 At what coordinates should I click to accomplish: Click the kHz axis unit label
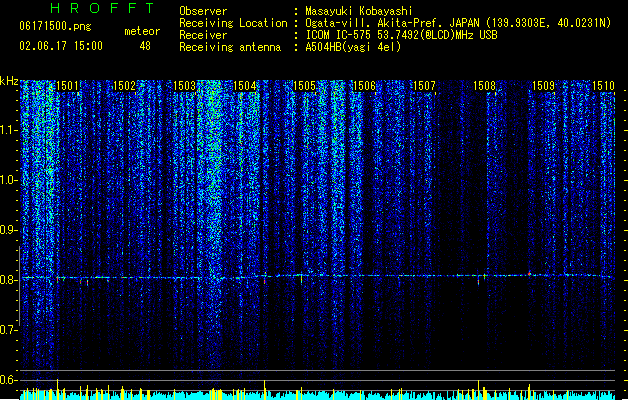pyautogui.click(x=9, y=81)
